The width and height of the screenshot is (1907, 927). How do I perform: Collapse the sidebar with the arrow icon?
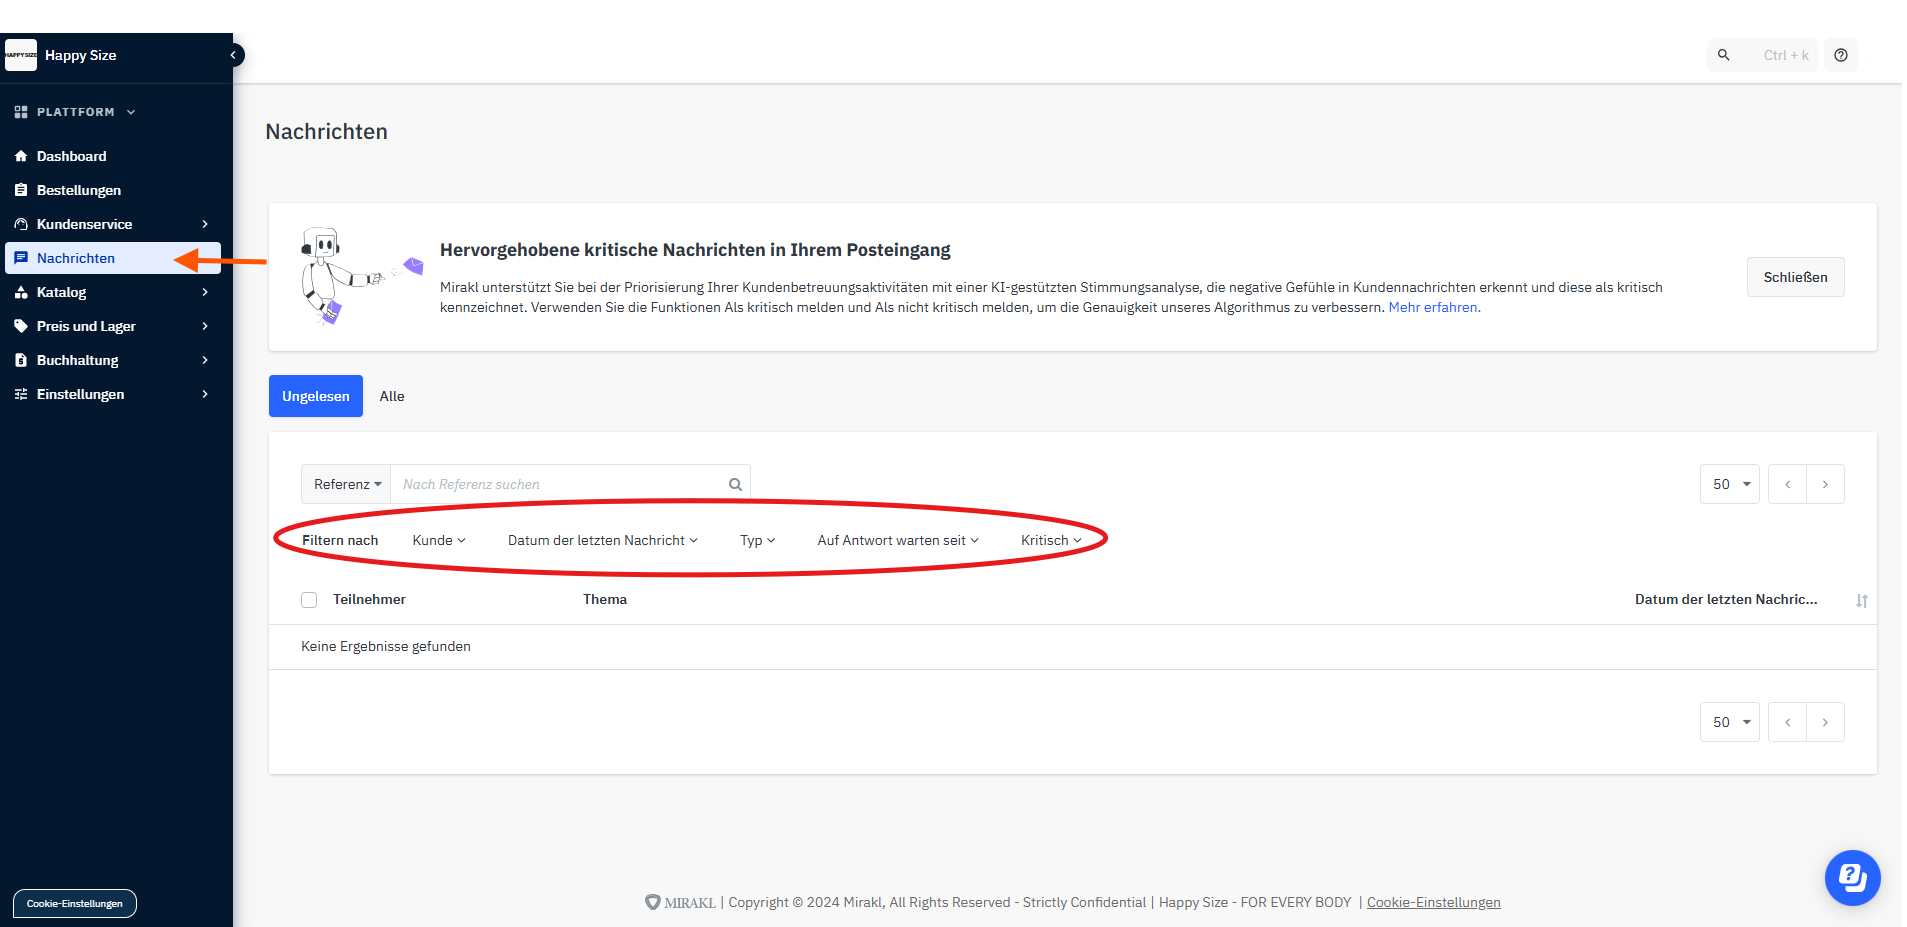tap(233, 55)
